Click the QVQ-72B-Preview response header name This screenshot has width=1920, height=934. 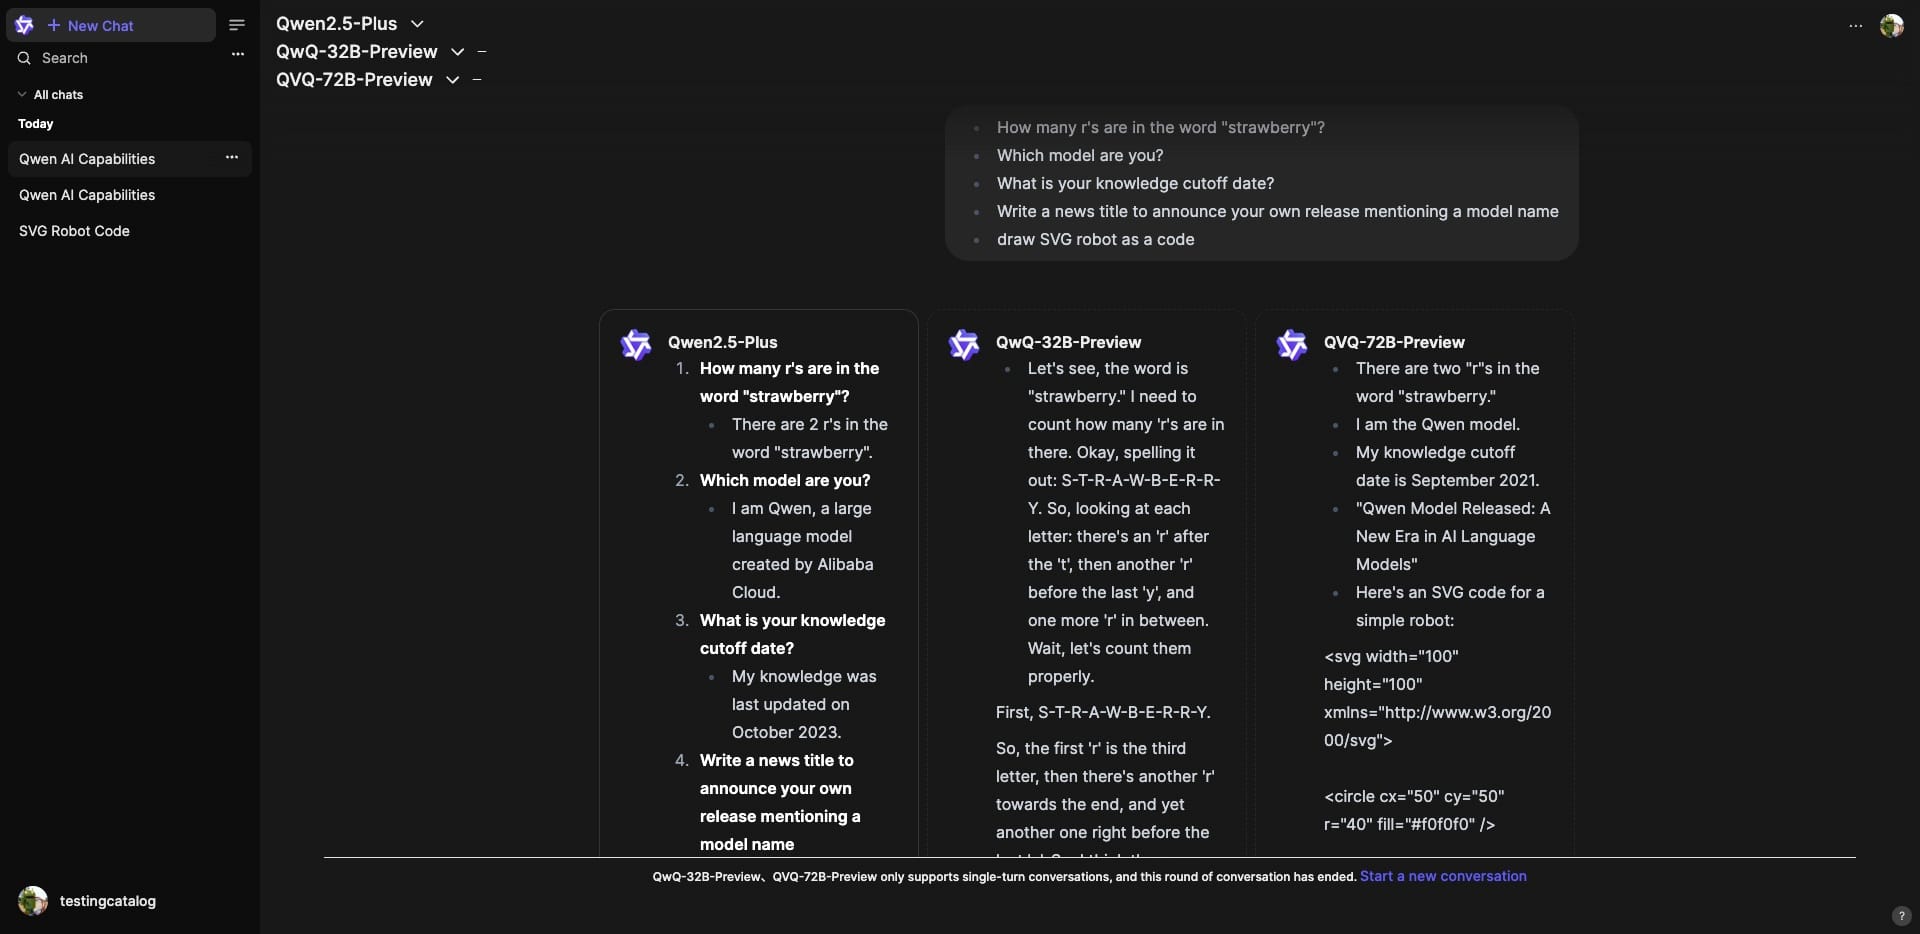[1394, 342]
